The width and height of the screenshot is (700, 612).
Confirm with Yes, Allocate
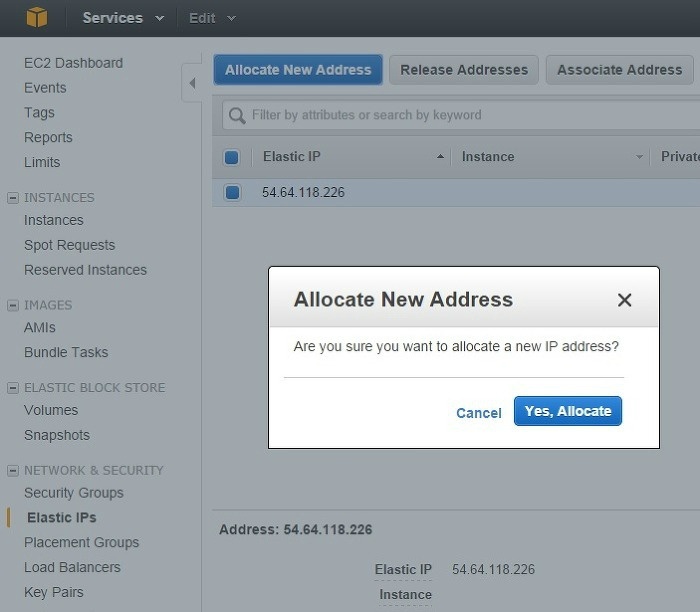[568, 411]
